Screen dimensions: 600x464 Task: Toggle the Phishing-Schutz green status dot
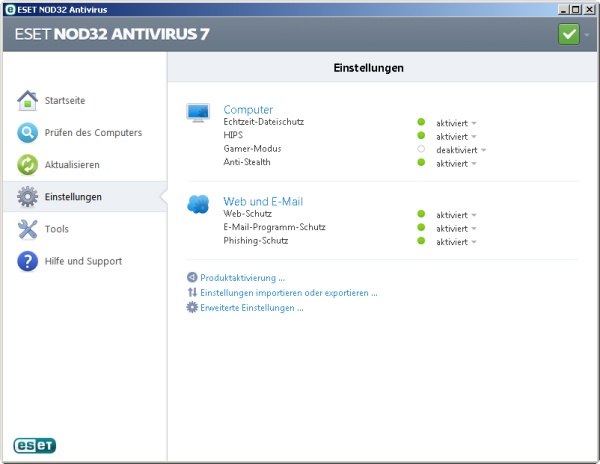[x=421, y=241]
